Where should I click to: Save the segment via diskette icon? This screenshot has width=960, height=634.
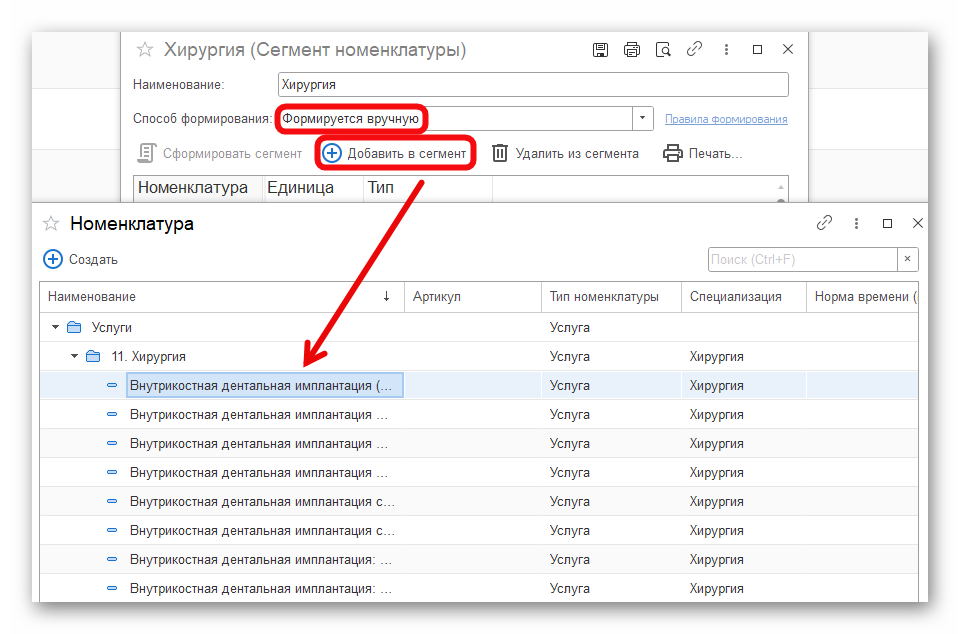tap(600, 50)
